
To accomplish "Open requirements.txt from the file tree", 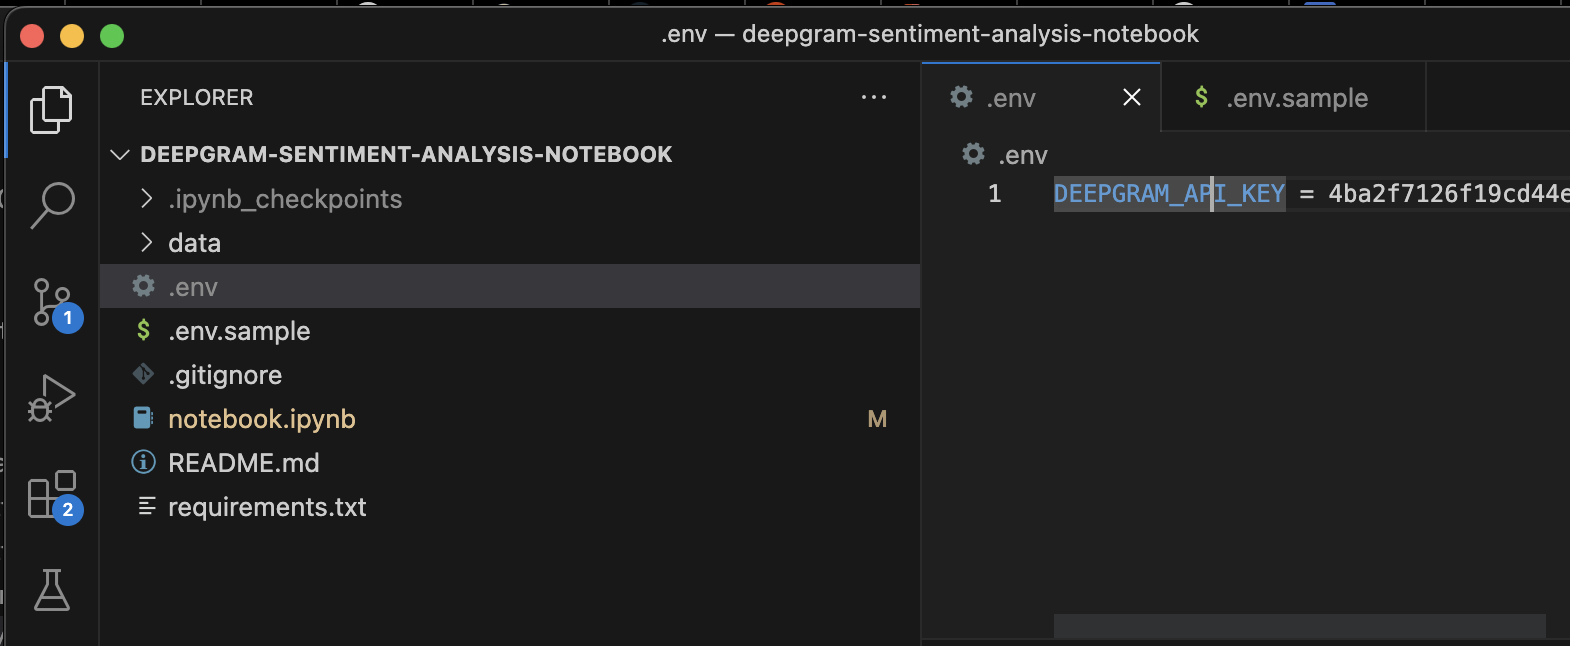I will coord(510,507).
